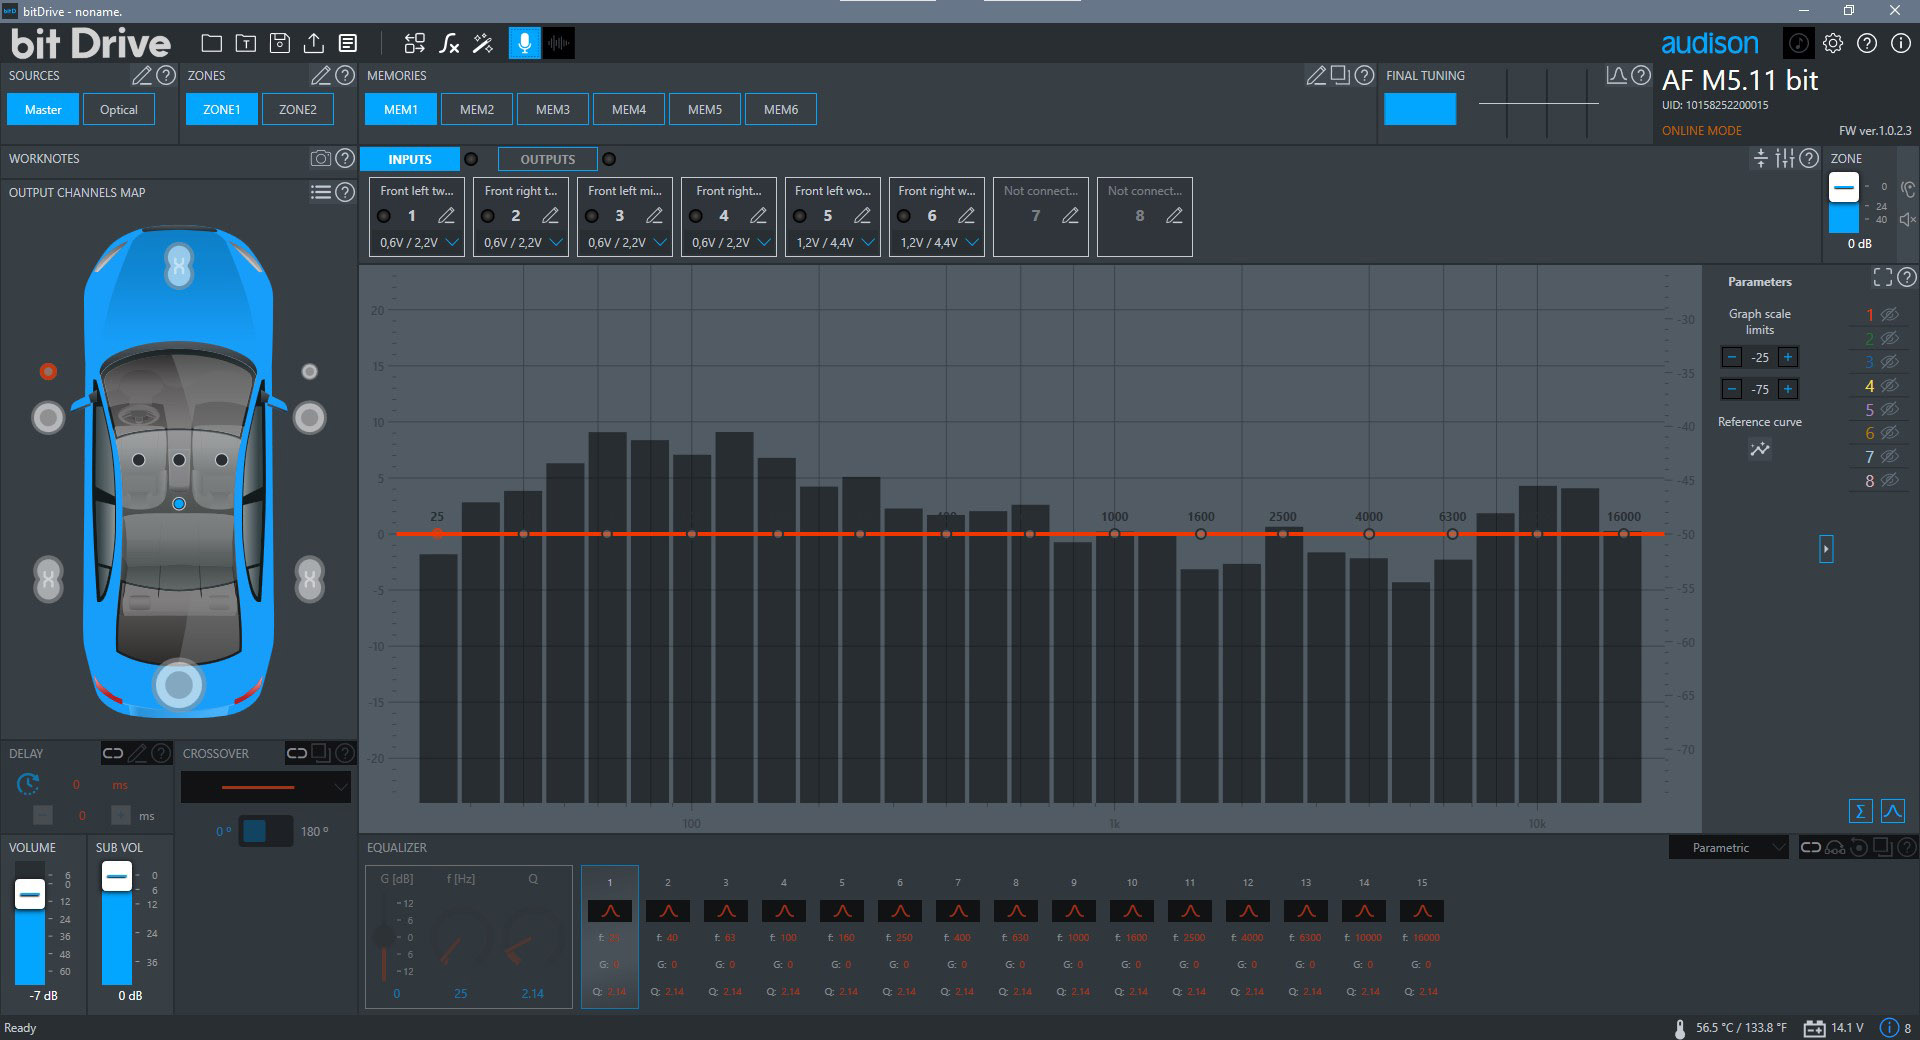This screenshot has height=1040, width=1920.
Task: Click the info circle icon at top right
Action: (x=1900, y=43)
